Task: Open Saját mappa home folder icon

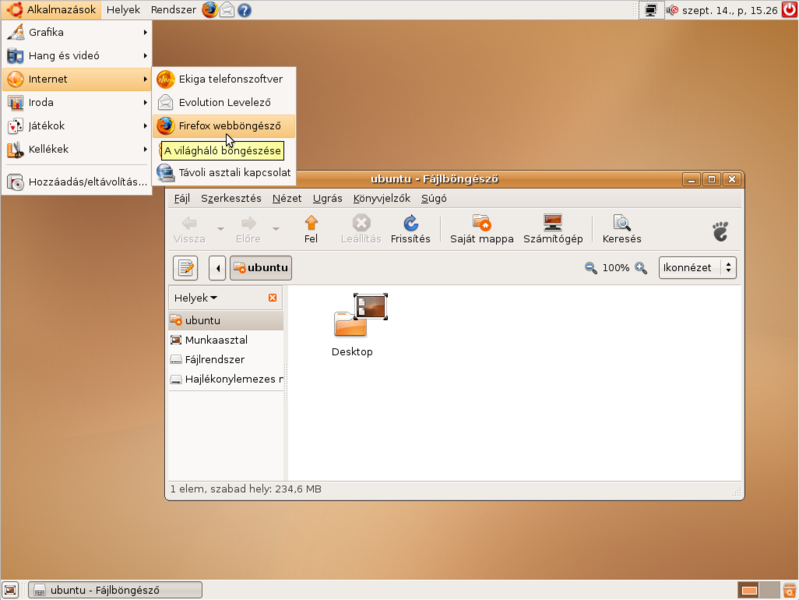Action: click(481, 223)
